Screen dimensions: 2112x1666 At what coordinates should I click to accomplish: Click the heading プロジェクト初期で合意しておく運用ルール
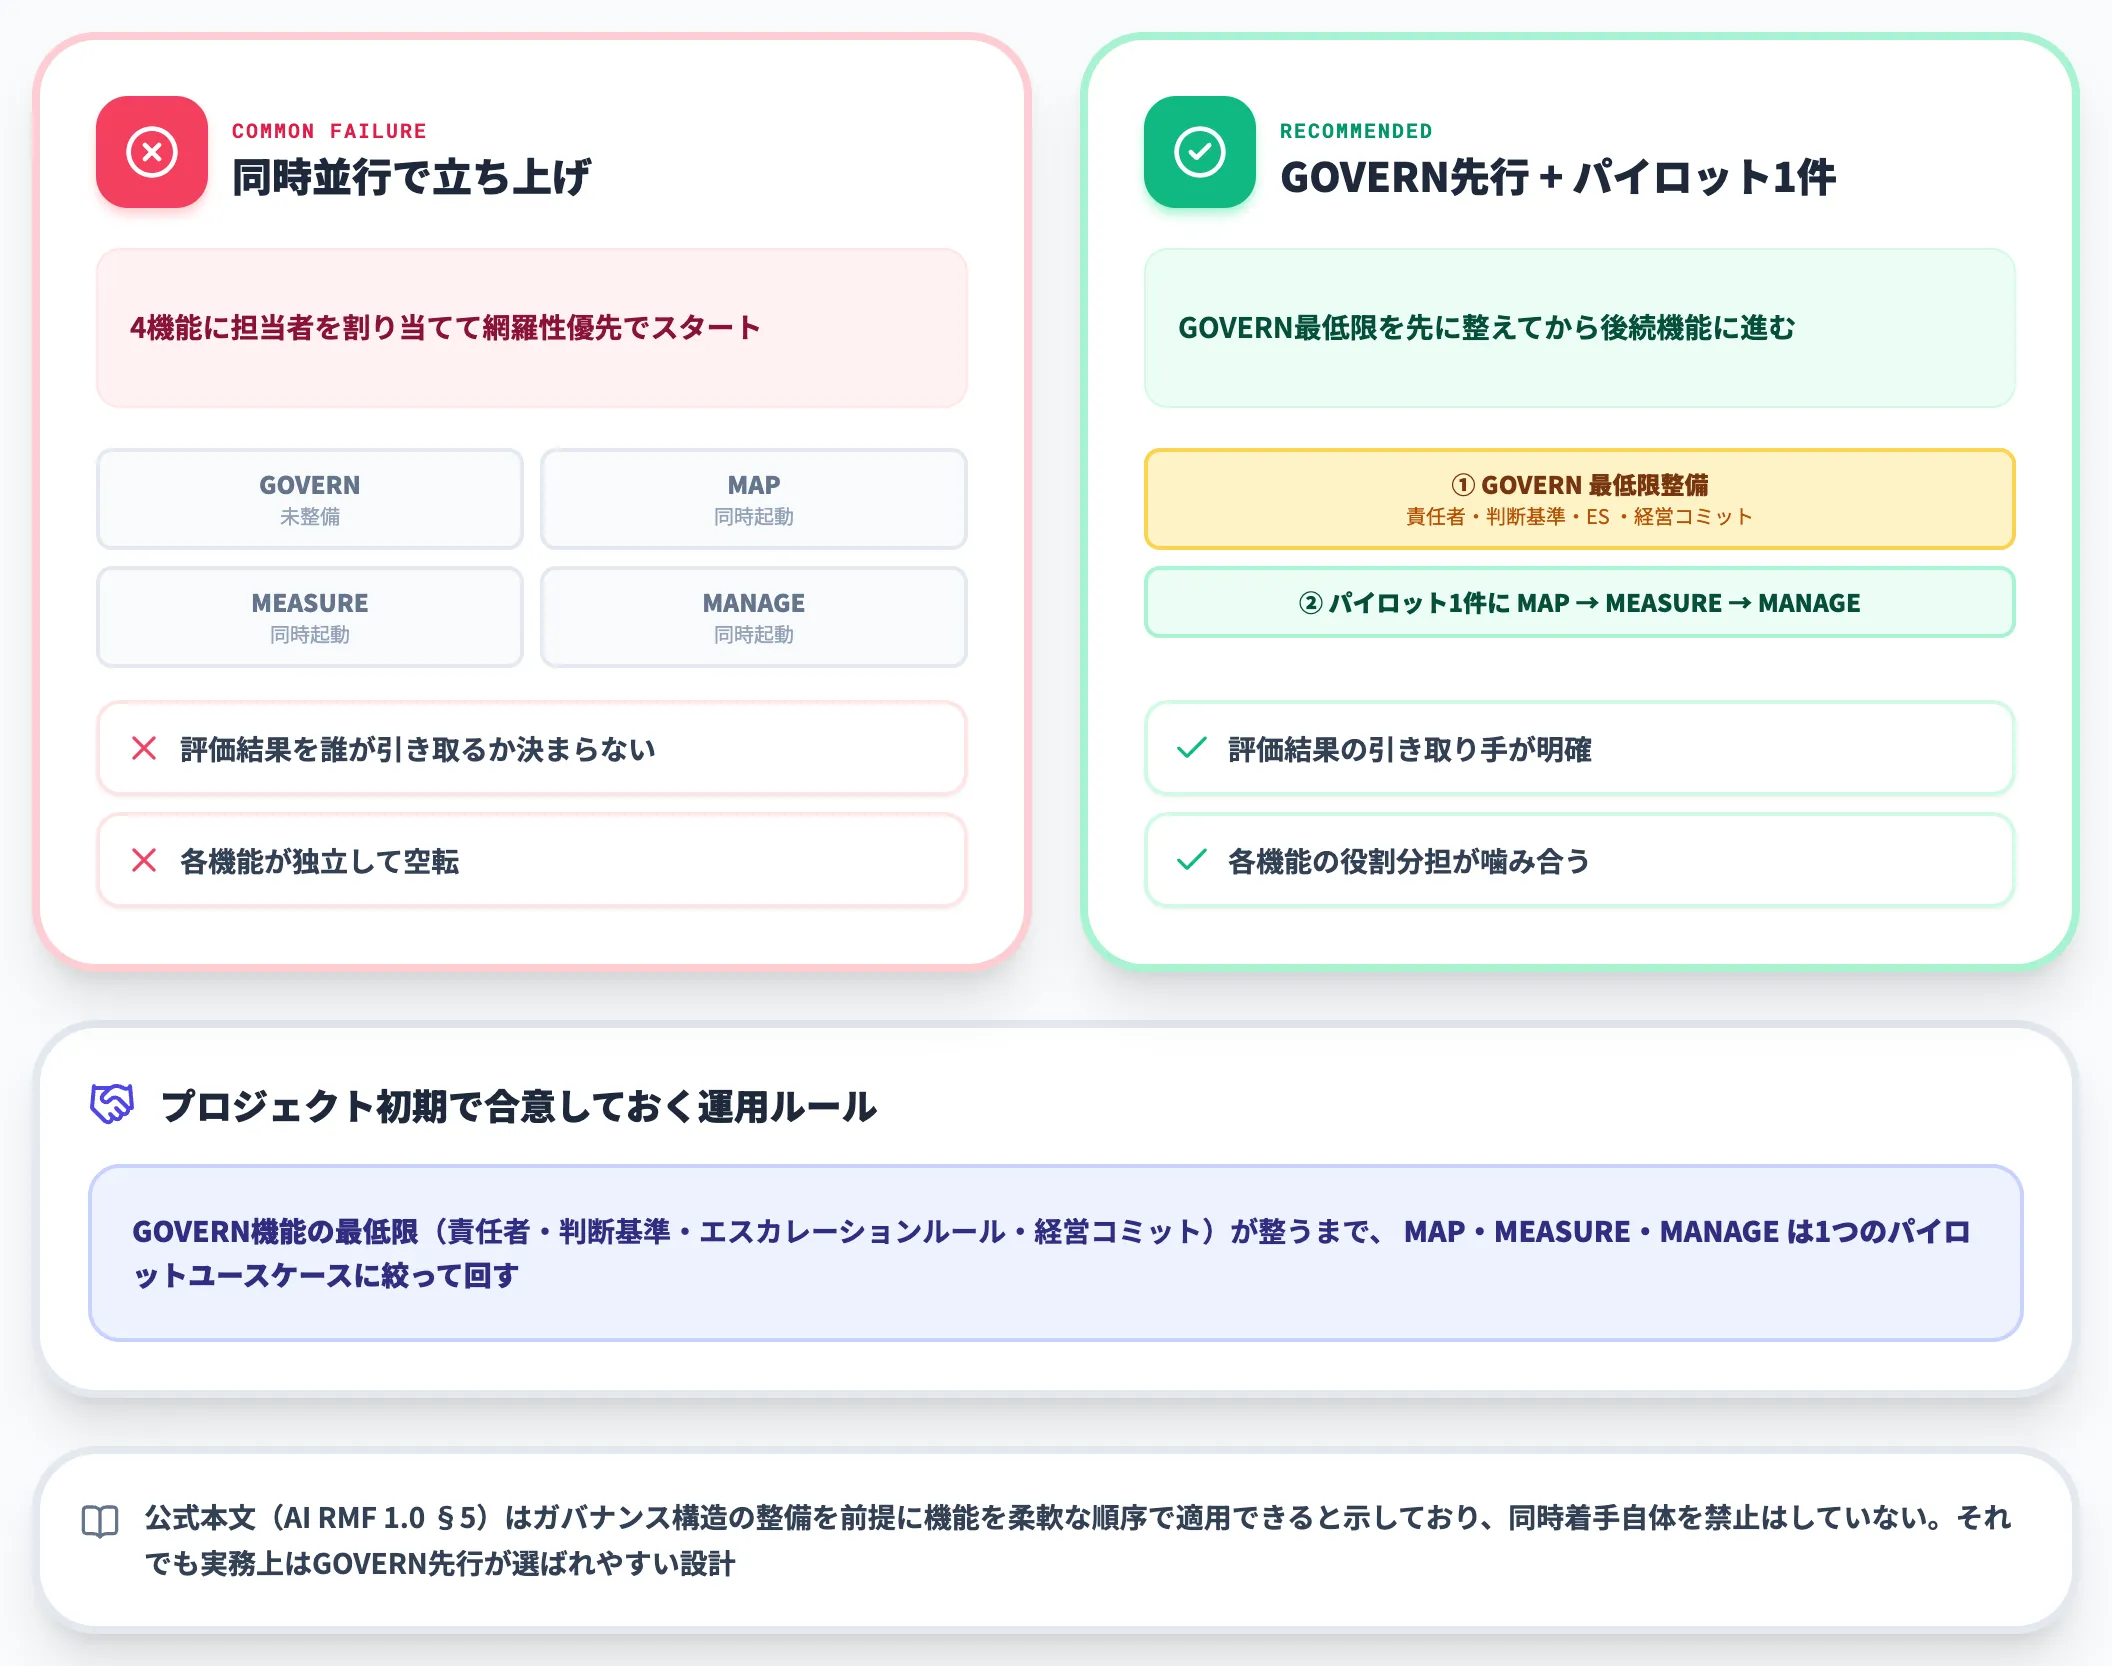pyautogui.click(x=519, y=1106)
